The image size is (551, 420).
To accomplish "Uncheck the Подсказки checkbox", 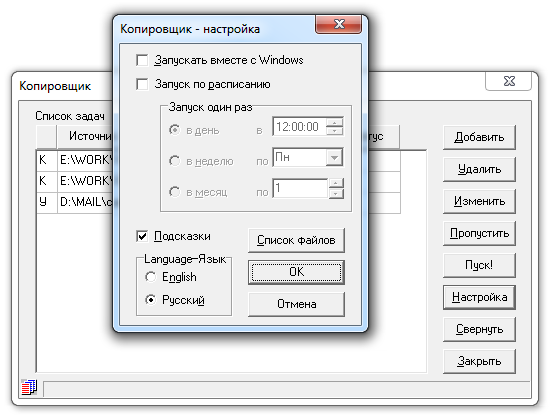I will (x=142, y=236).
